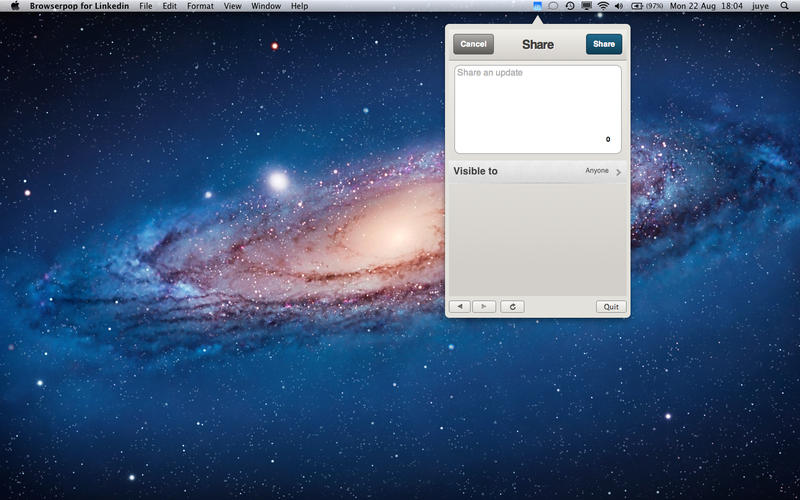
Task: Expand the Visible to Anyone chevron
Action: click(x=618, y=172)
